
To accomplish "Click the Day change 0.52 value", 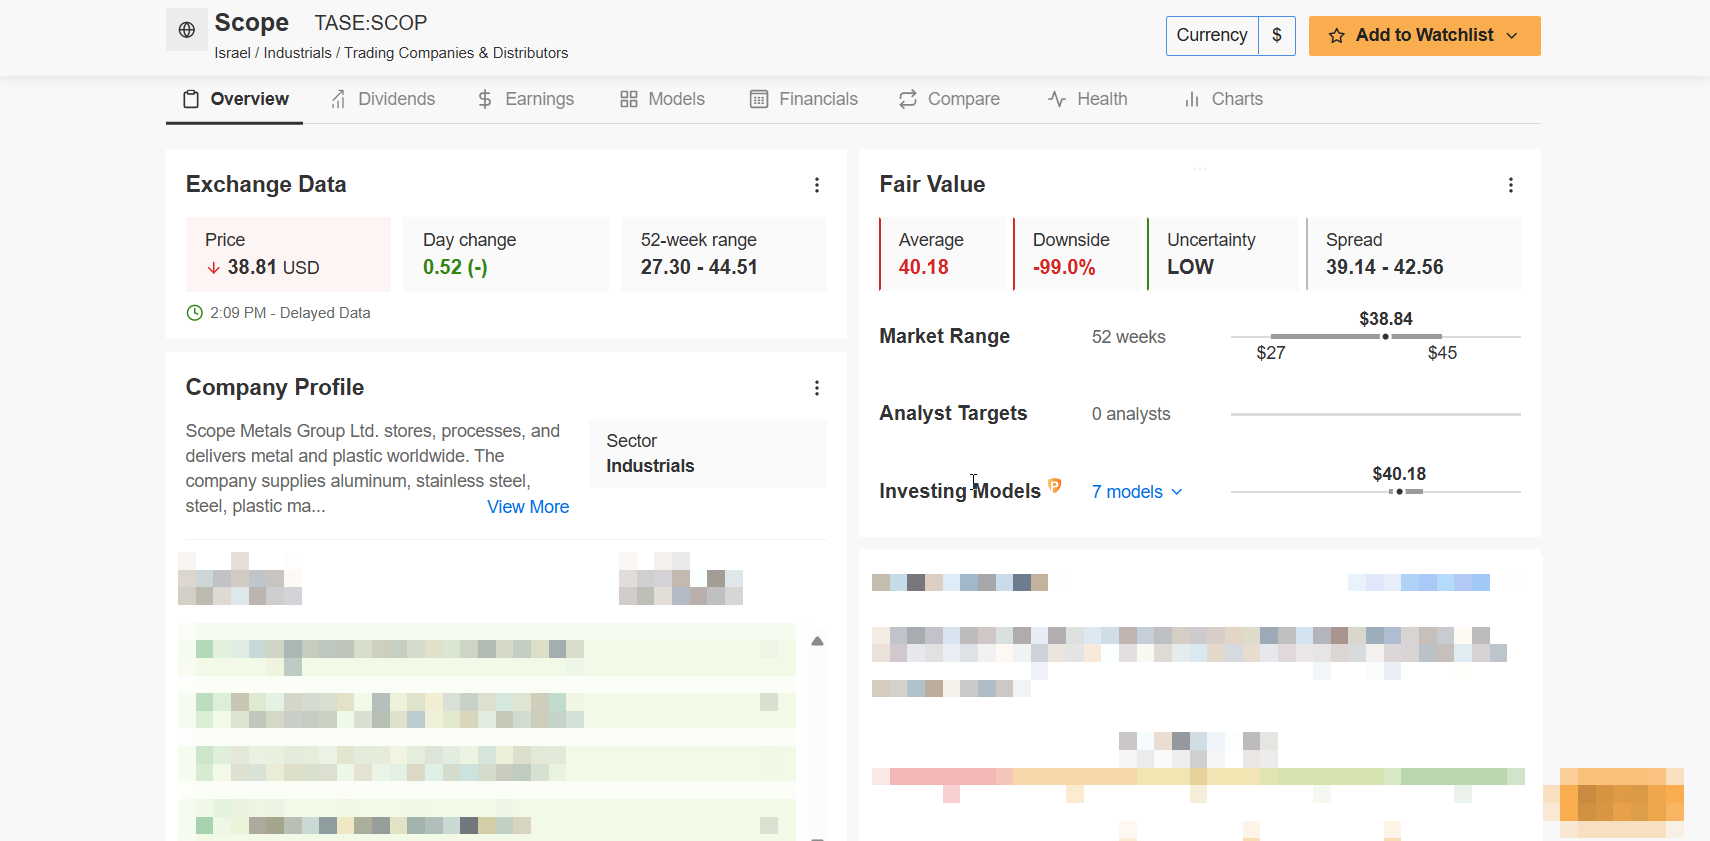I will [455, 267].
